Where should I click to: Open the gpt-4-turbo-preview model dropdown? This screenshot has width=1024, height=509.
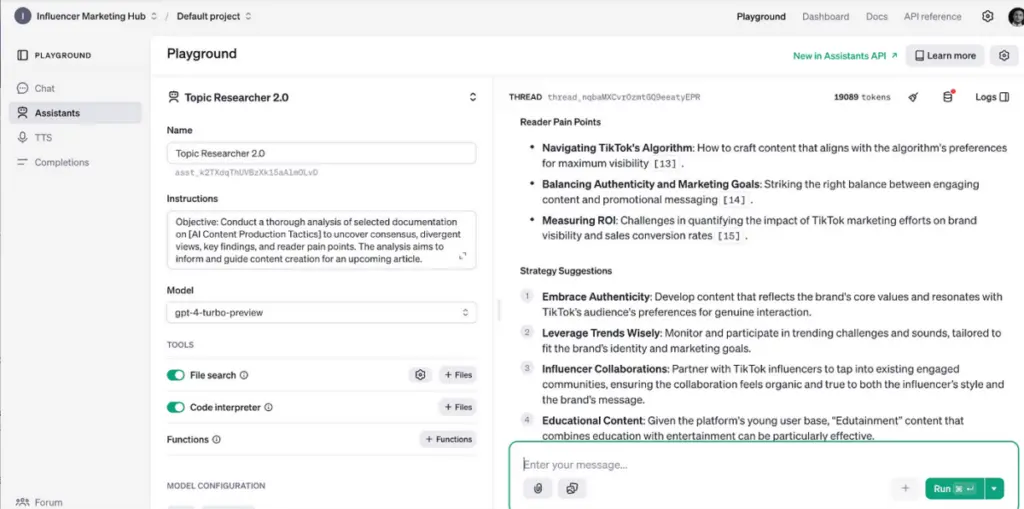tap(321, 313)
